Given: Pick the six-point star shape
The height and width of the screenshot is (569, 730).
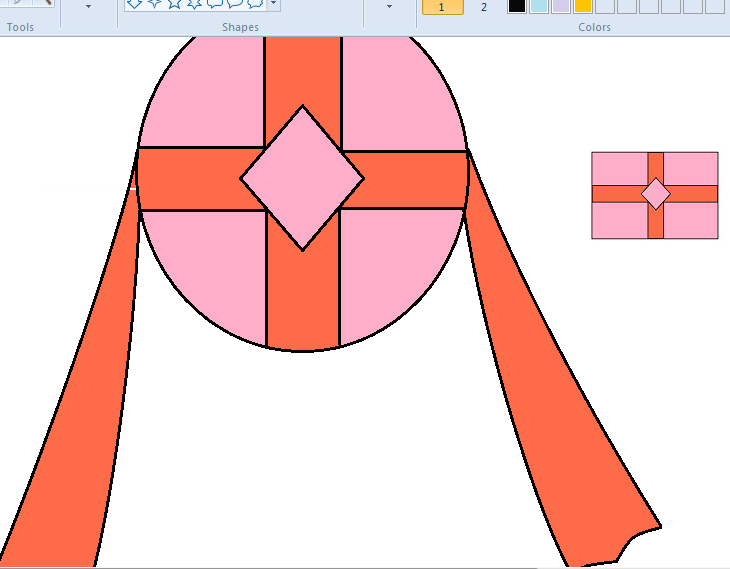Looking at the screenshot, I should 194,4.
